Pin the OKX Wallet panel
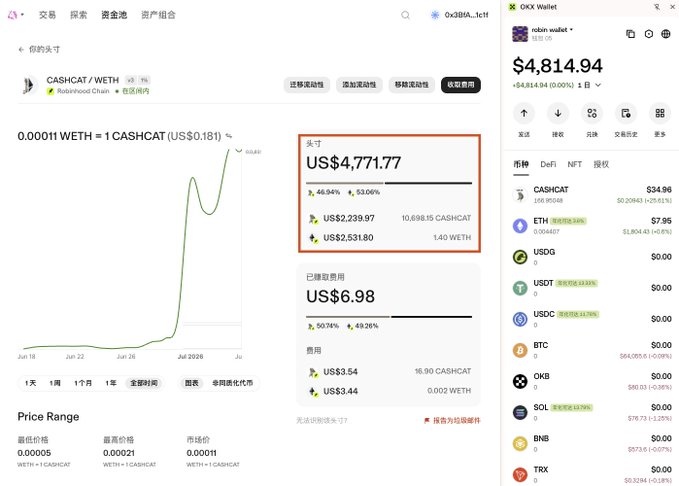This screenshot has height=486, width=679. pos(657,7)
